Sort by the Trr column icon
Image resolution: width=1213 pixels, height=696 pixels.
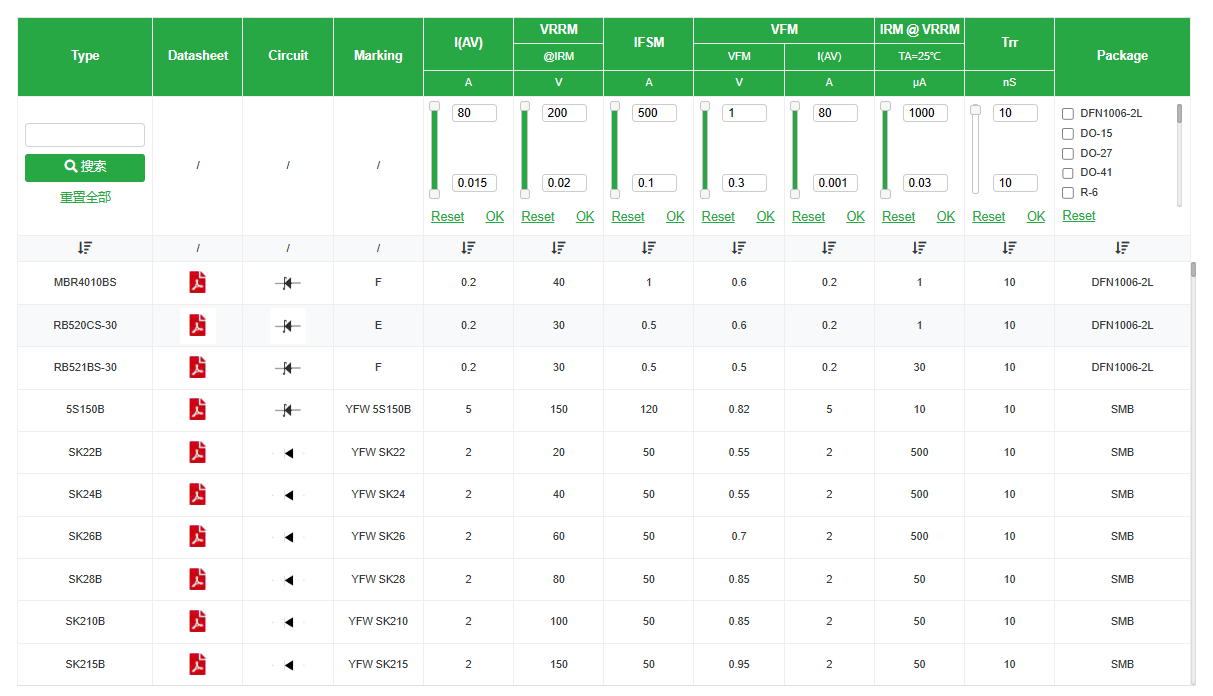pyautogui.click(x=1009, y=248)
